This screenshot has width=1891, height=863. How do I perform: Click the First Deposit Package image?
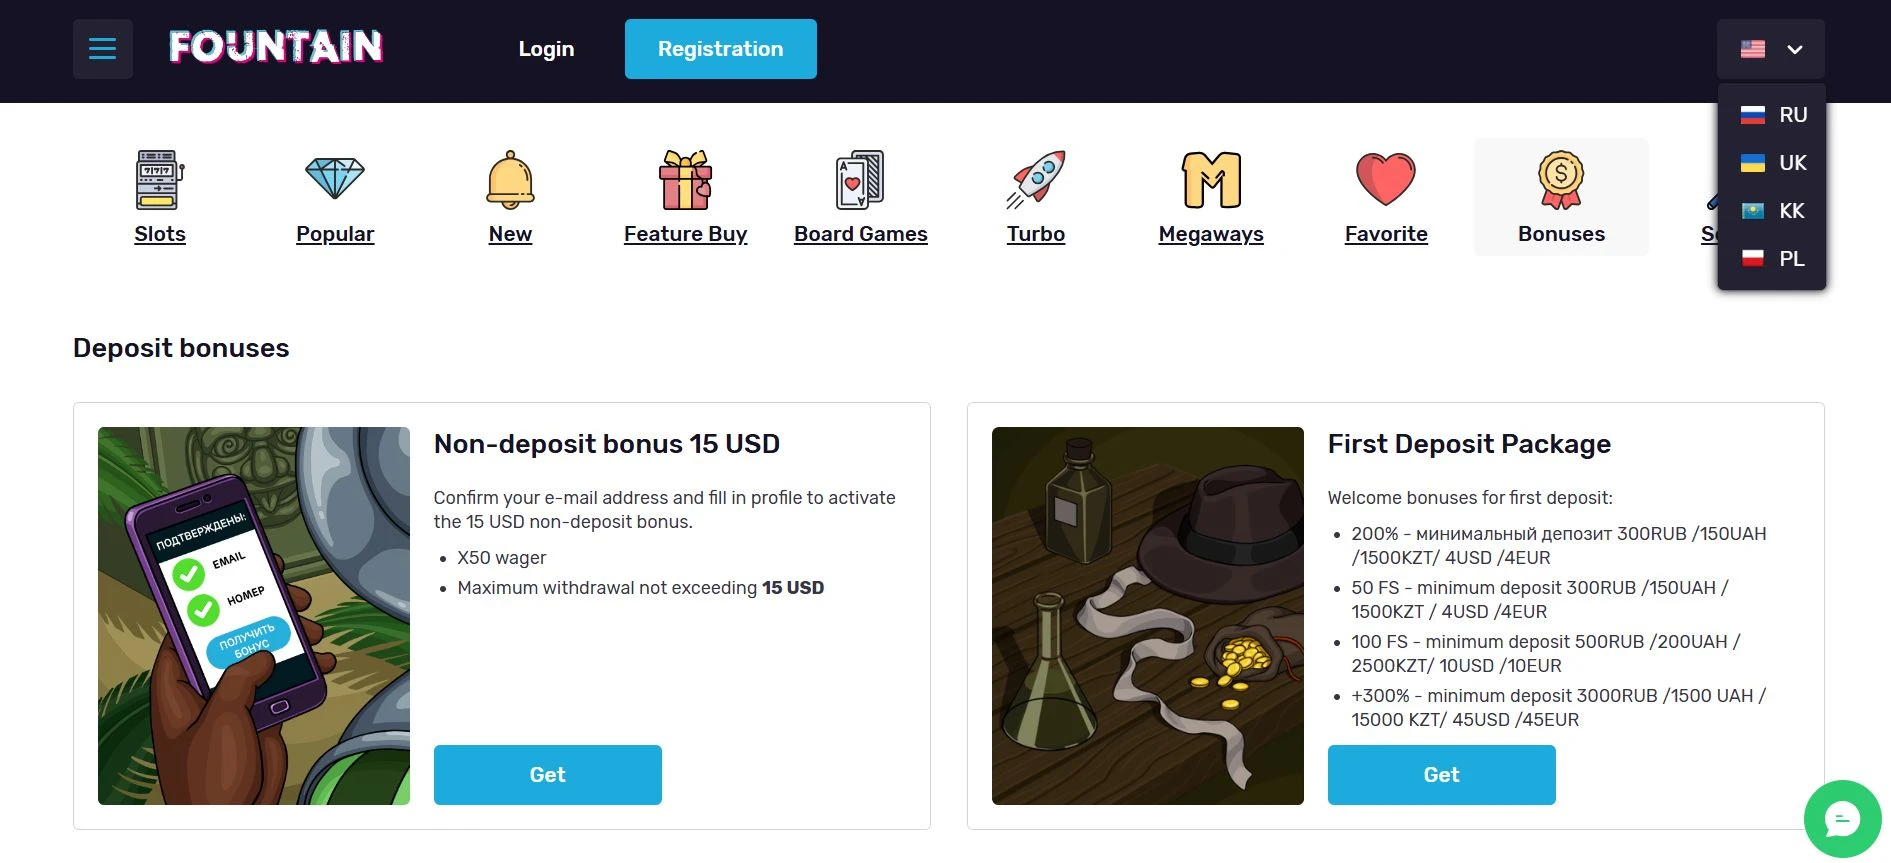(1147, 616)
